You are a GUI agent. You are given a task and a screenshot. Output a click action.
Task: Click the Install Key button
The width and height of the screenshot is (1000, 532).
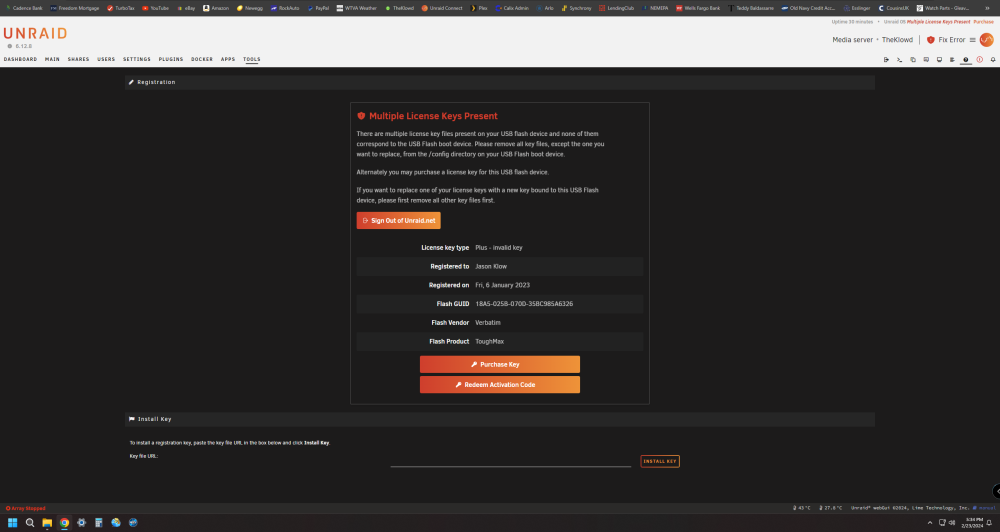[660, 461]
